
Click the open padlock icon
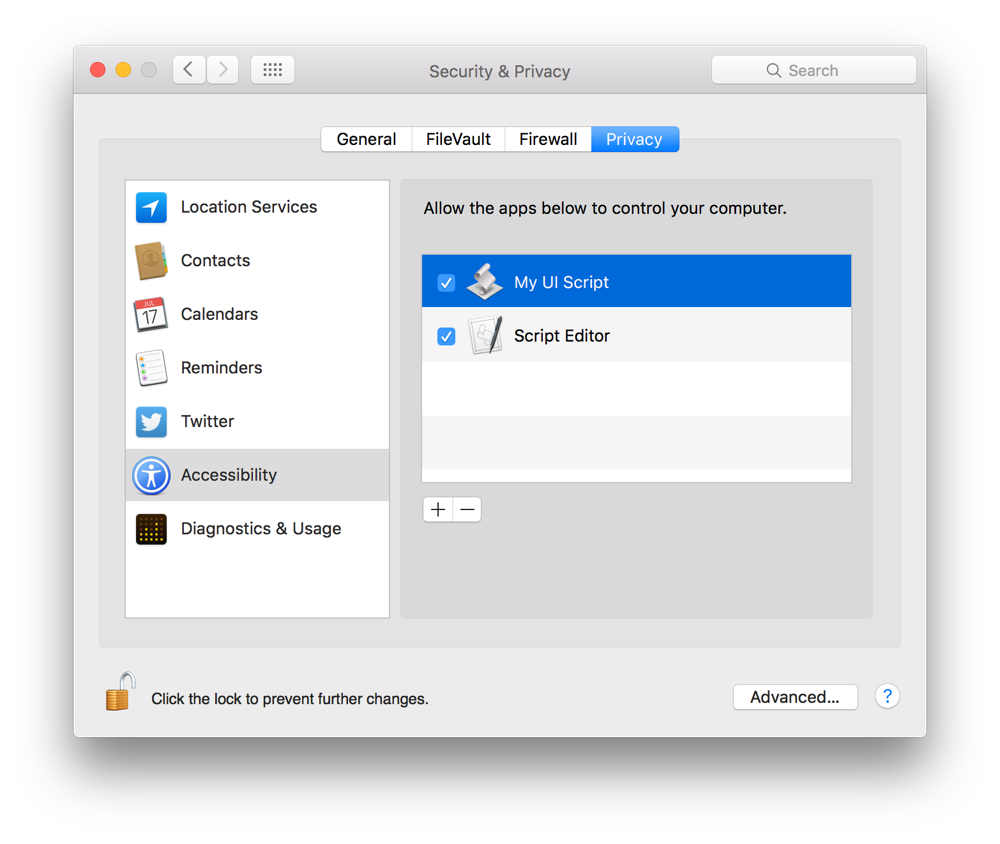[x=121, y=692]
